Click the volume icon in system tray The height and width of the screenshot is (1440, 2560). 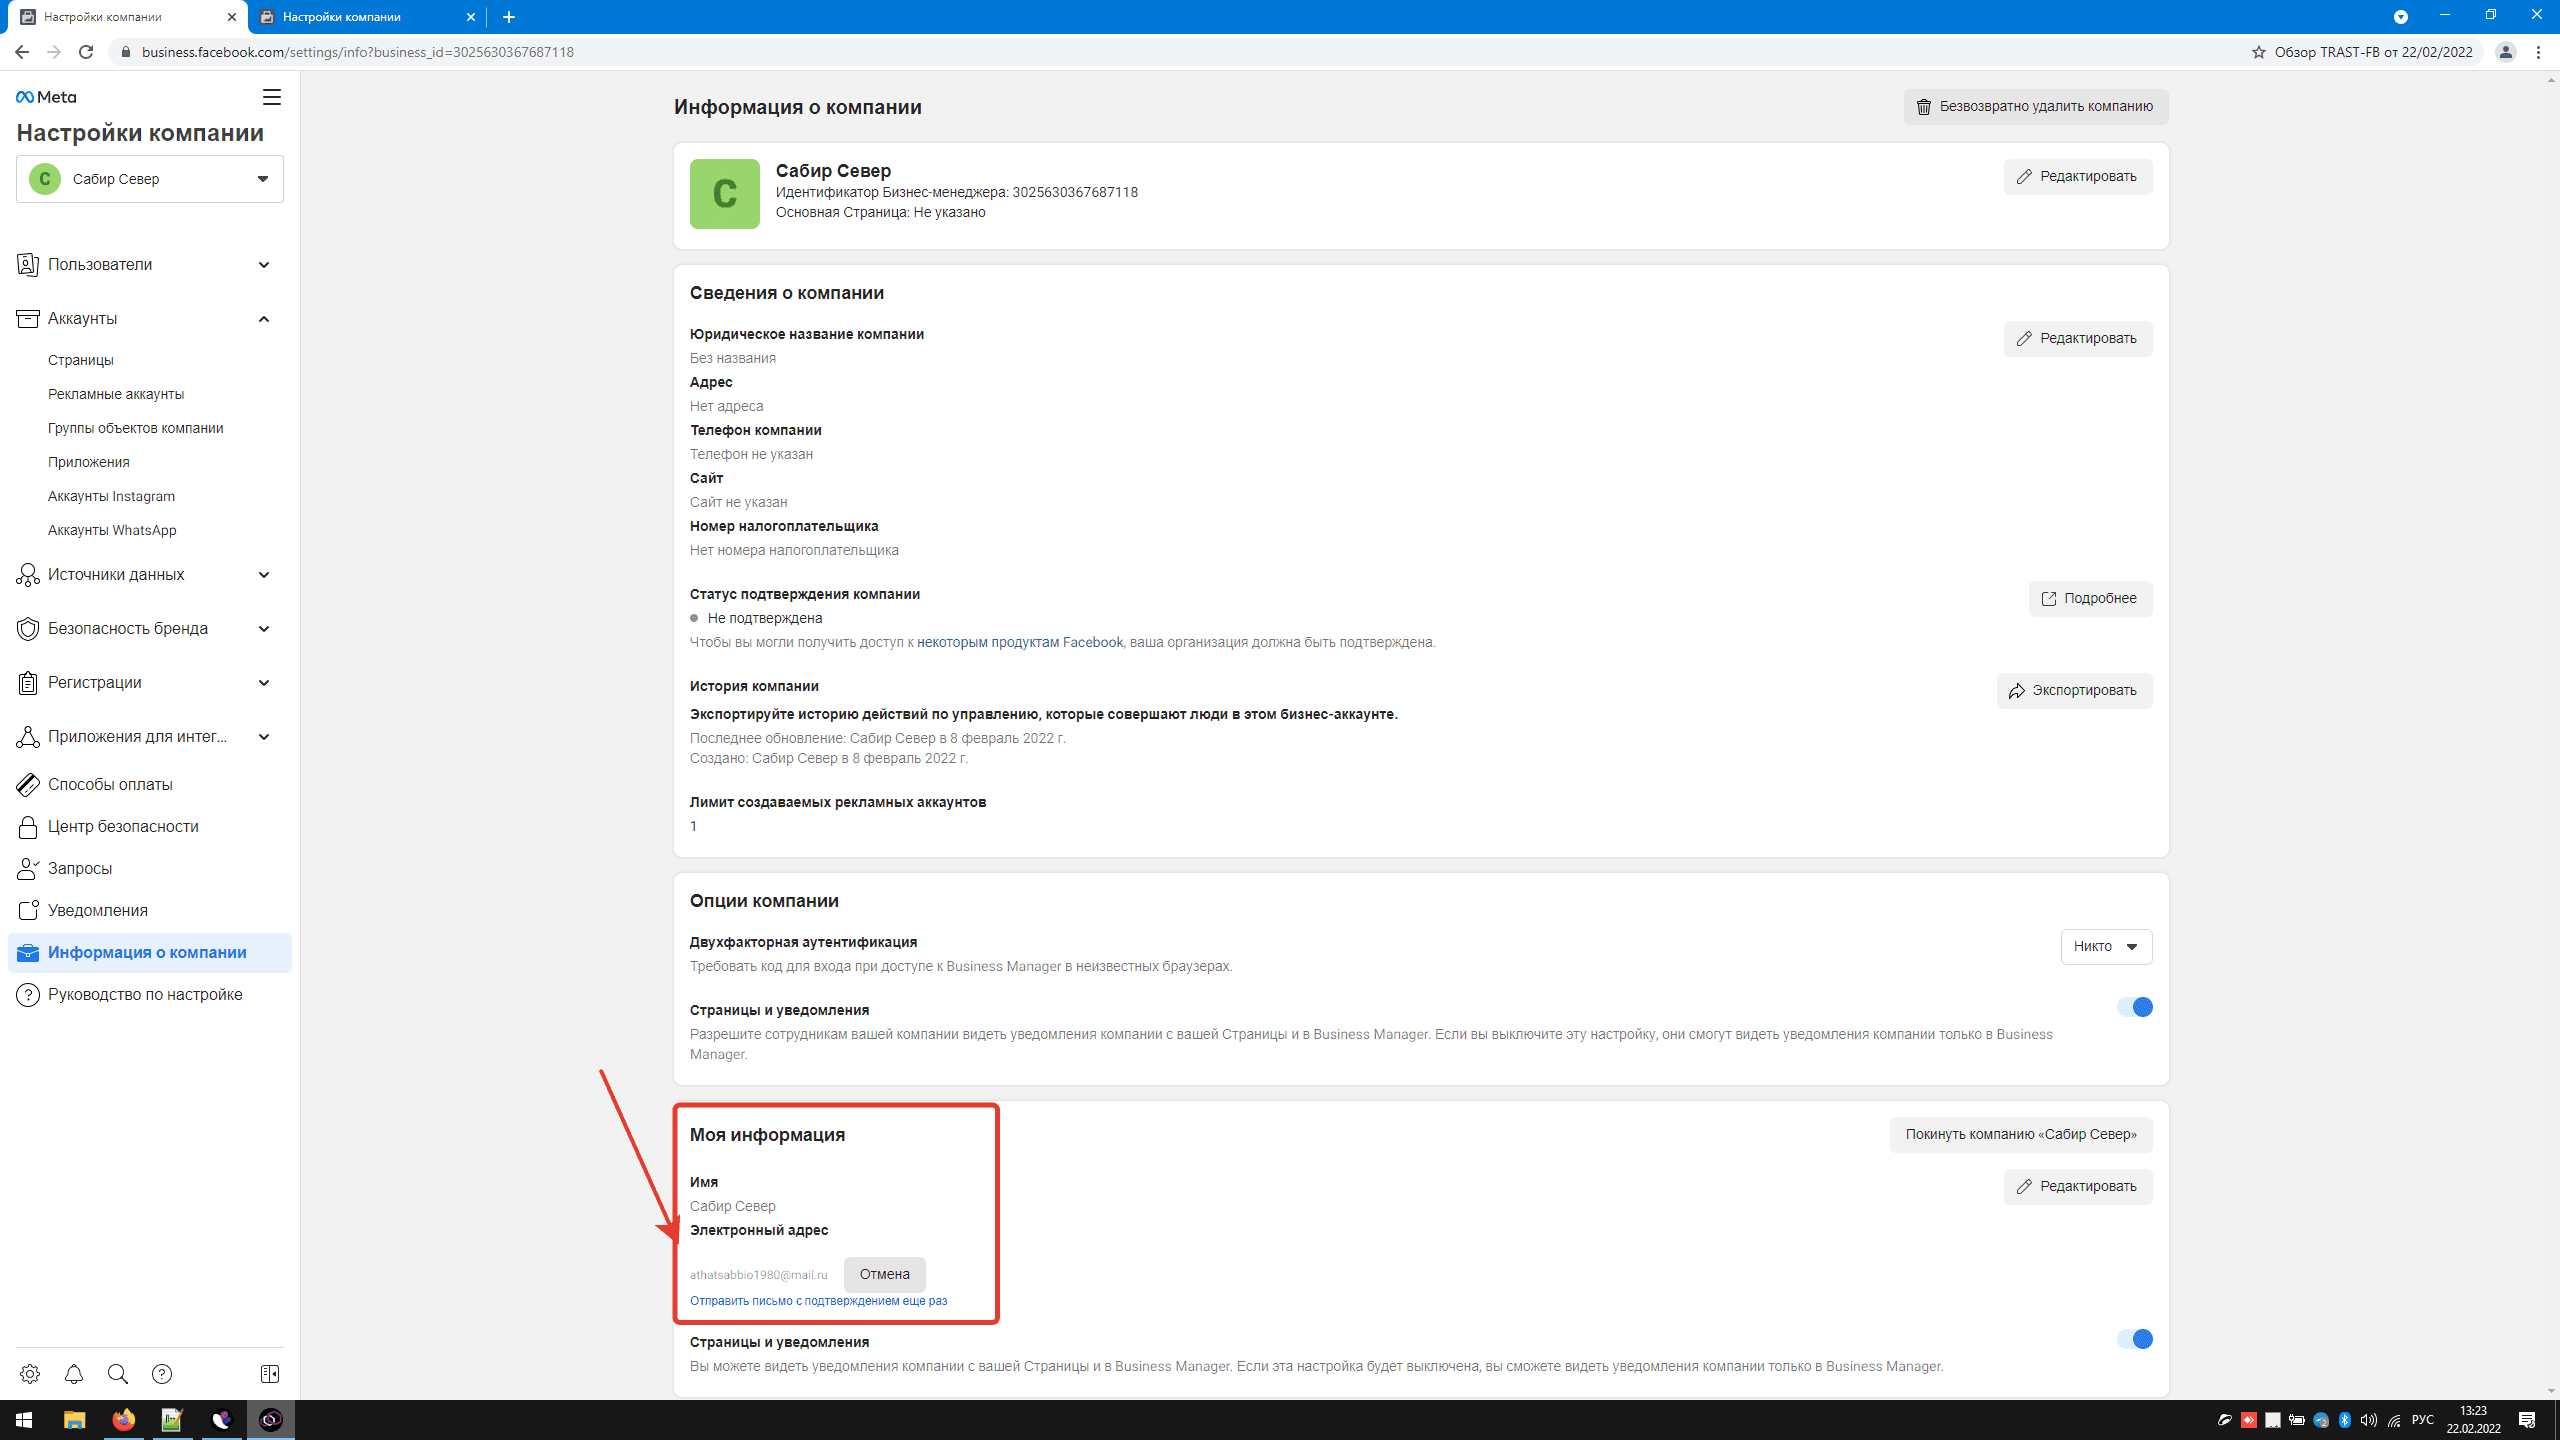[x=2369, y=1420]
